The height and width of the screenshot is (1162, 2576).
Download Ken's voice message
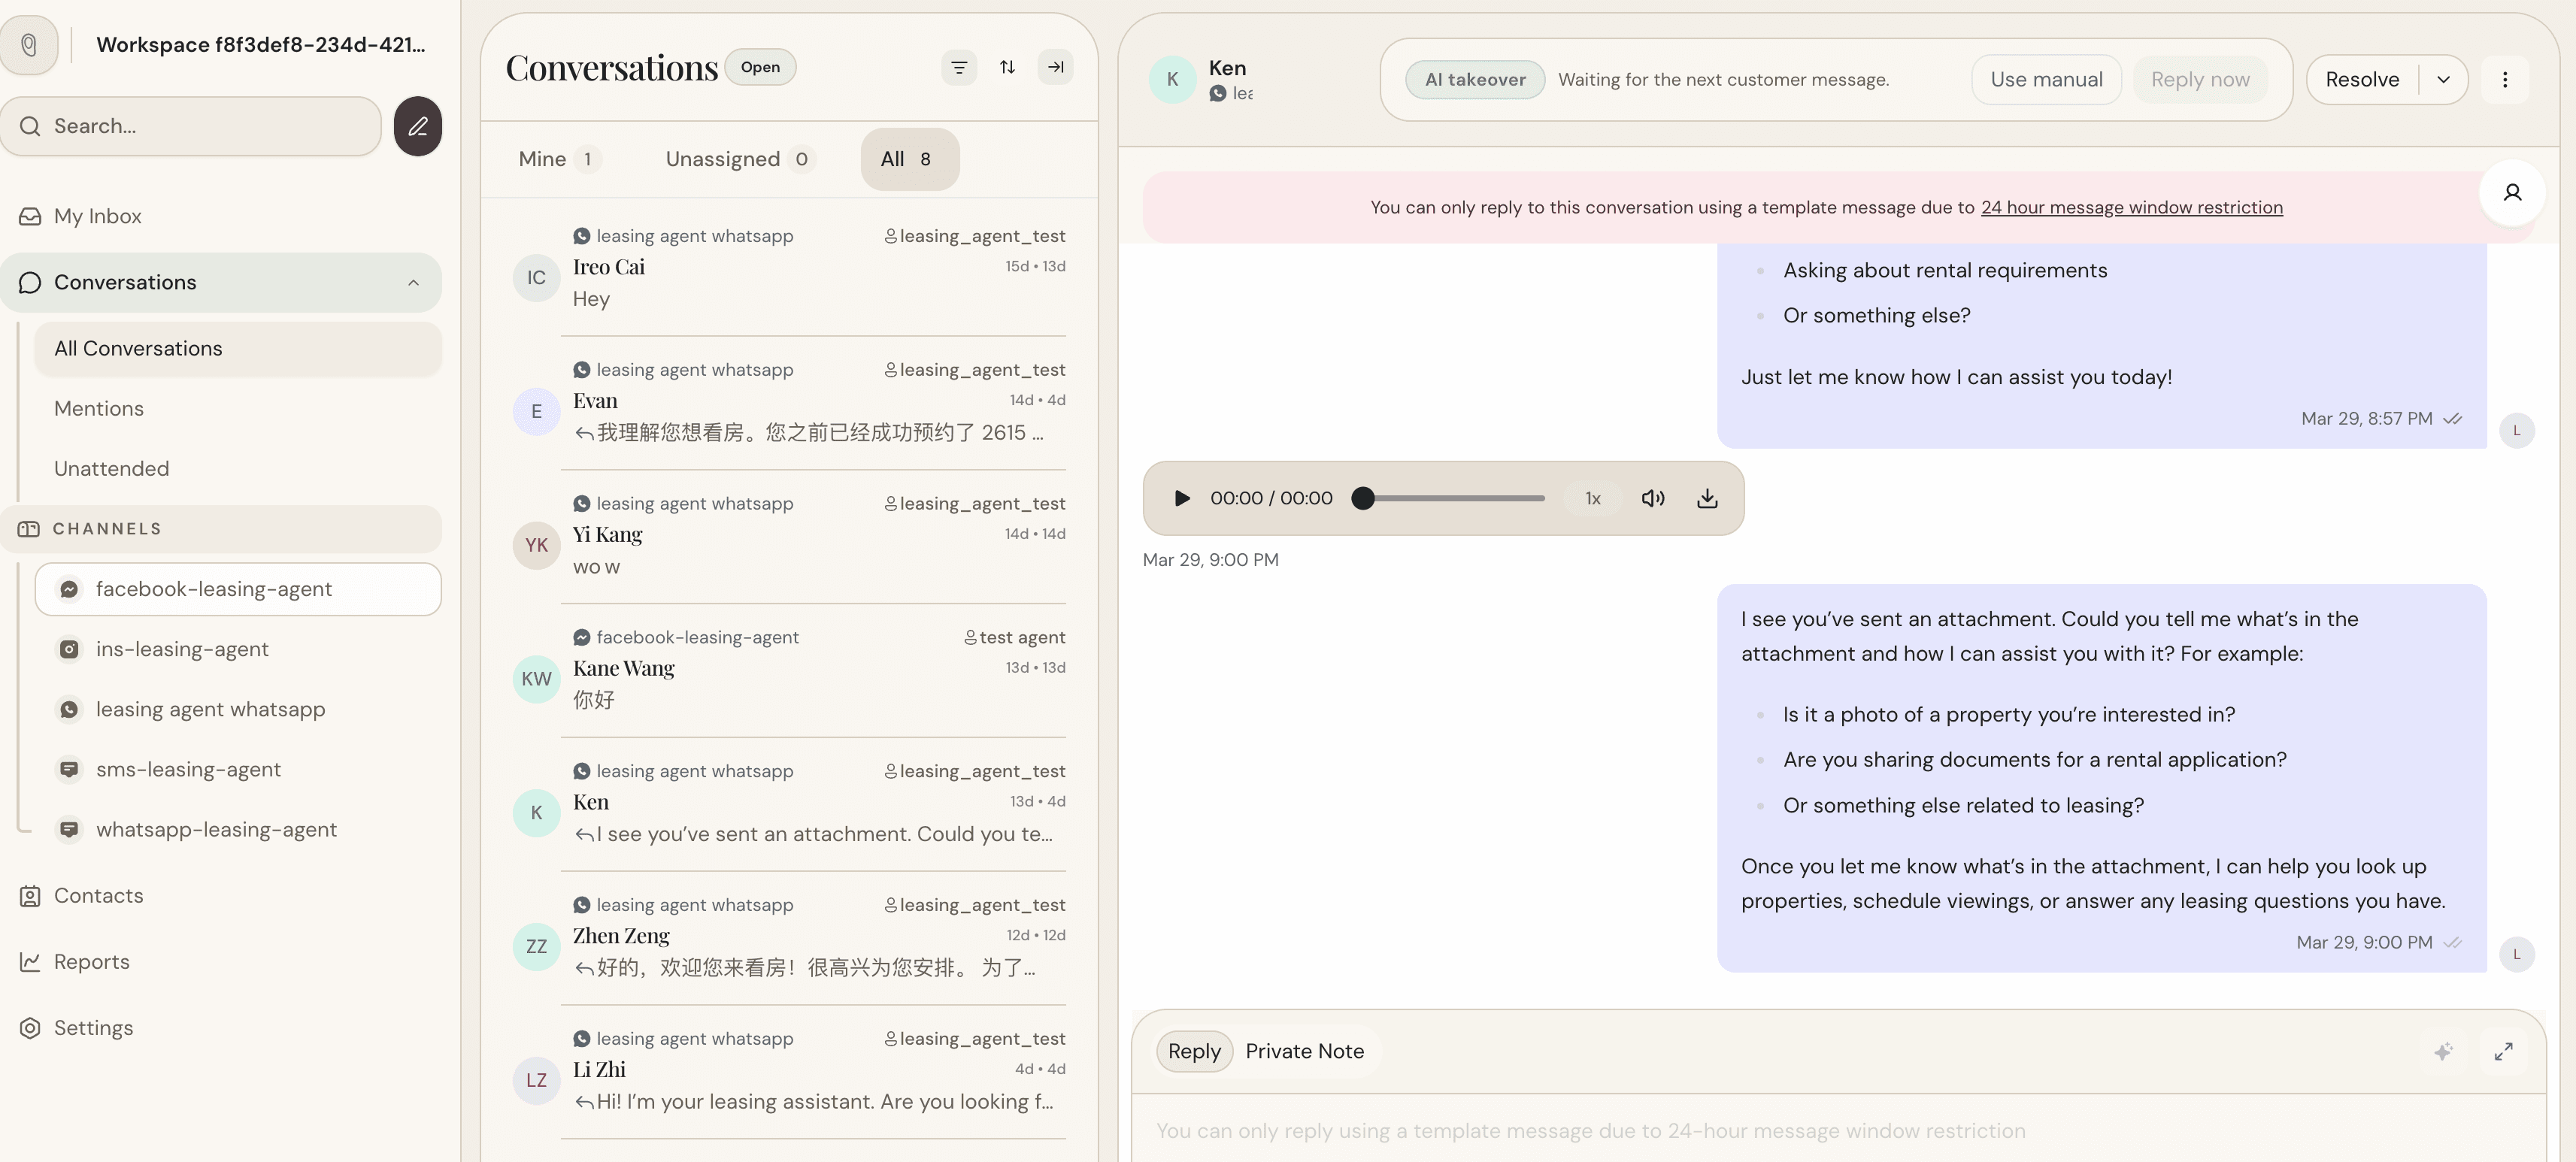click(1707, 498)
